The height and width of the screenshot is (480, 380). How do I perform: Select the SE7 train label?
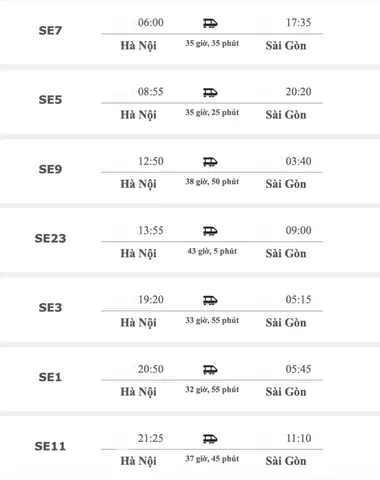tap(50, 31)
